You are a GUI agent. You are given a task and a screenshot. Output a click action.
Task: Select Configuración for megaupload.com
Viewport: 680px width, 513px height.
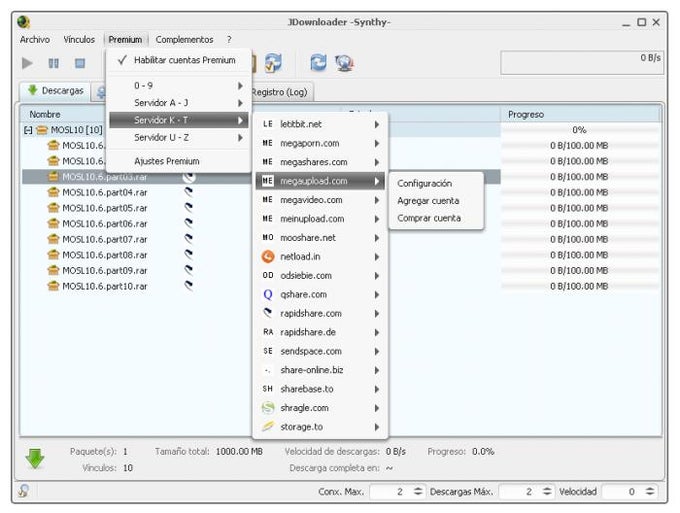(425, 183)
